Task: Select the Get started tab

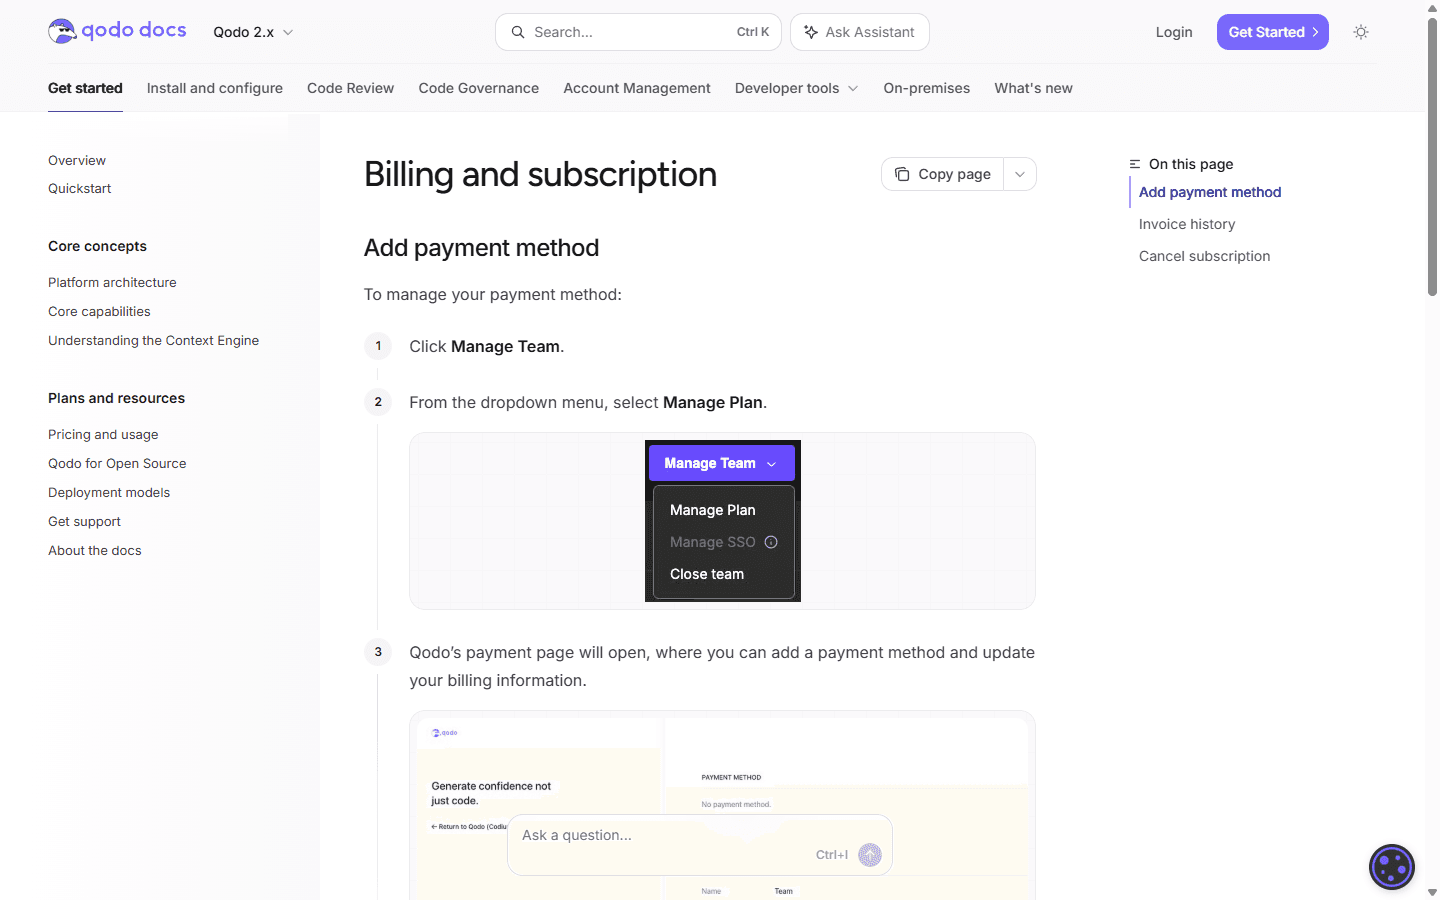Action: click(85, 88)
